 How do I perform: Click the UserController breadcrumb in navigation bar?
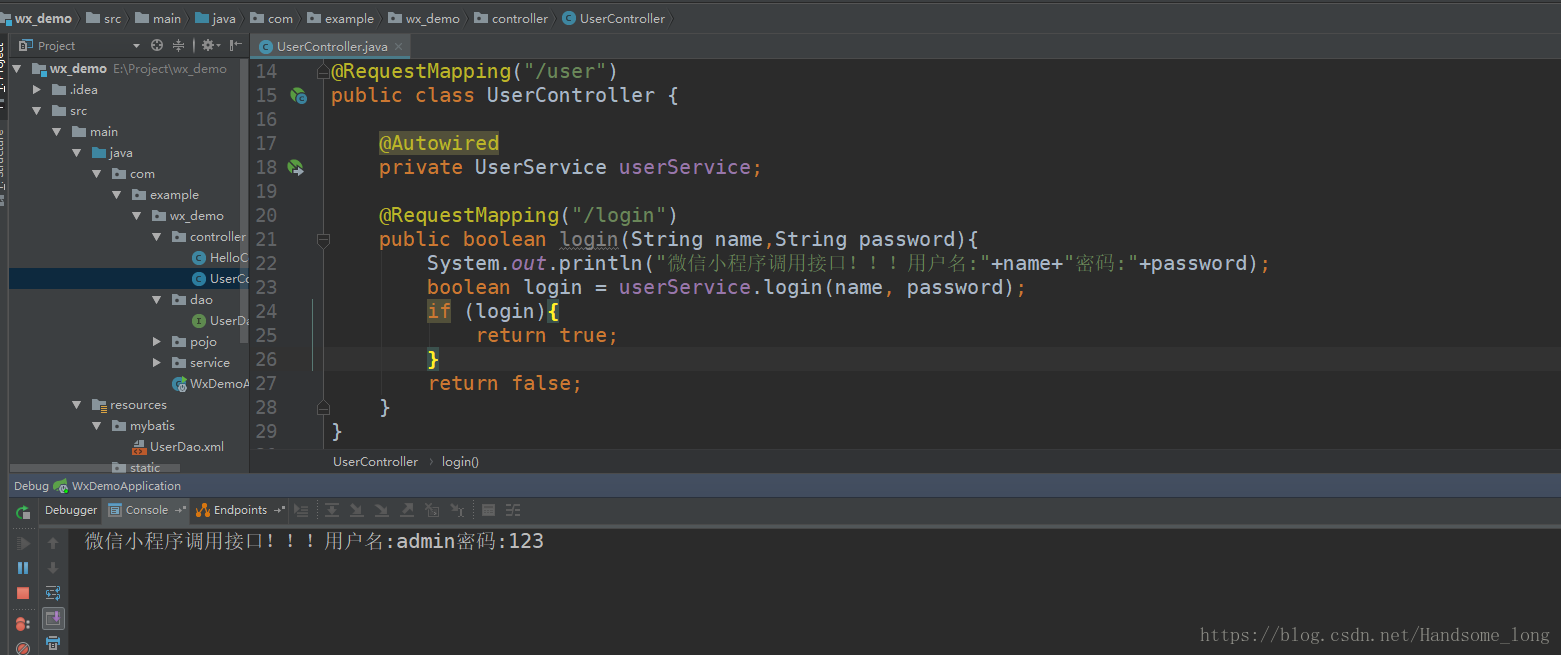pos(613,18)
